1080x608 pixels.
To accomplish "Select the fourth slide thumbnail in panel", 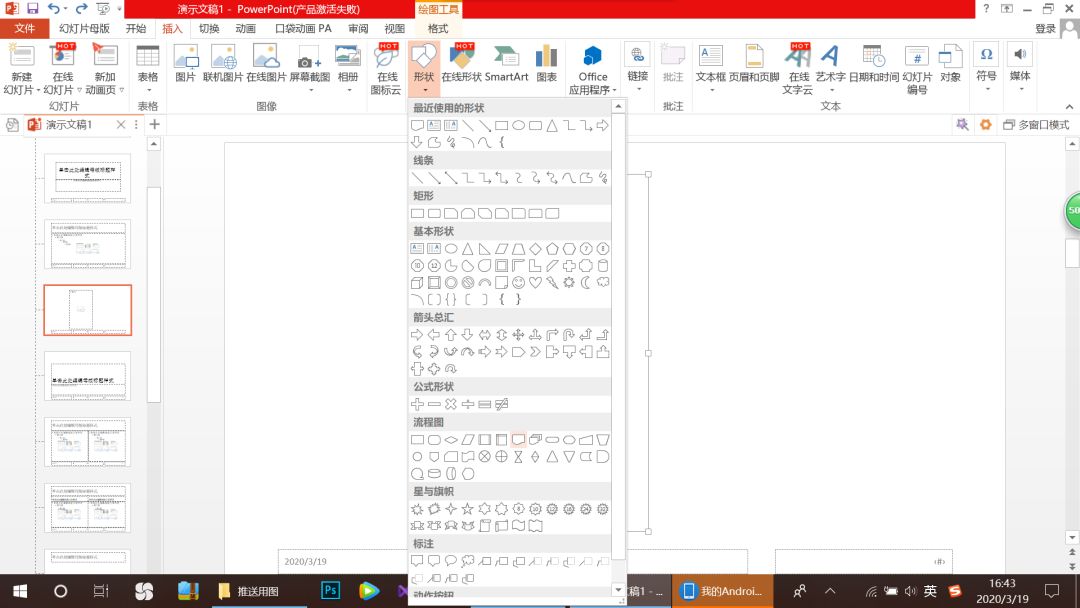I will point(88,375).
